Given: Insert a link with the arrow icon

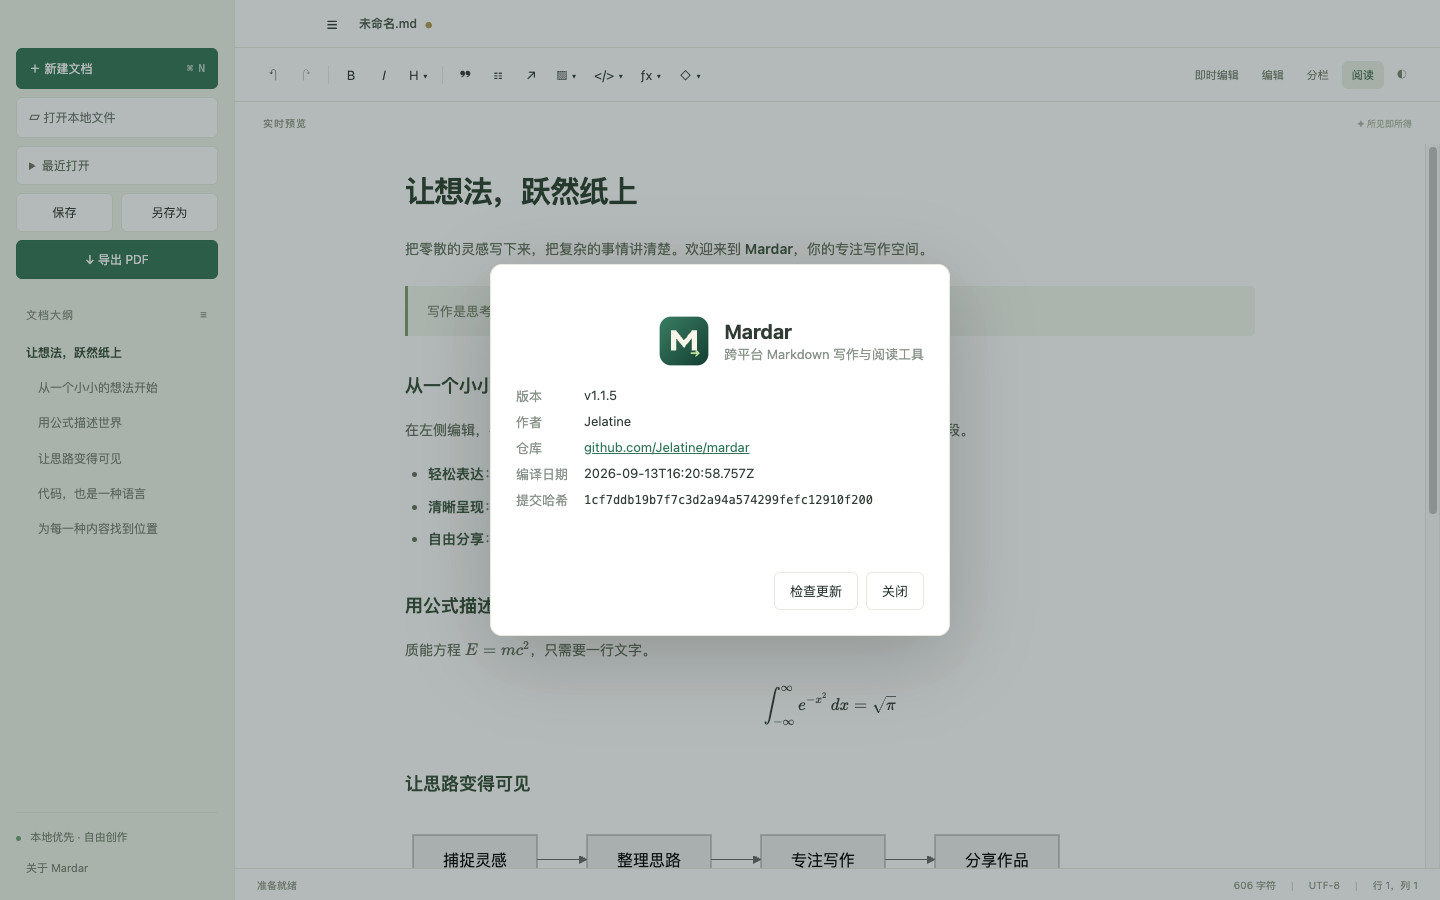Looking at the screenshot, I should [x=531, y=75].
